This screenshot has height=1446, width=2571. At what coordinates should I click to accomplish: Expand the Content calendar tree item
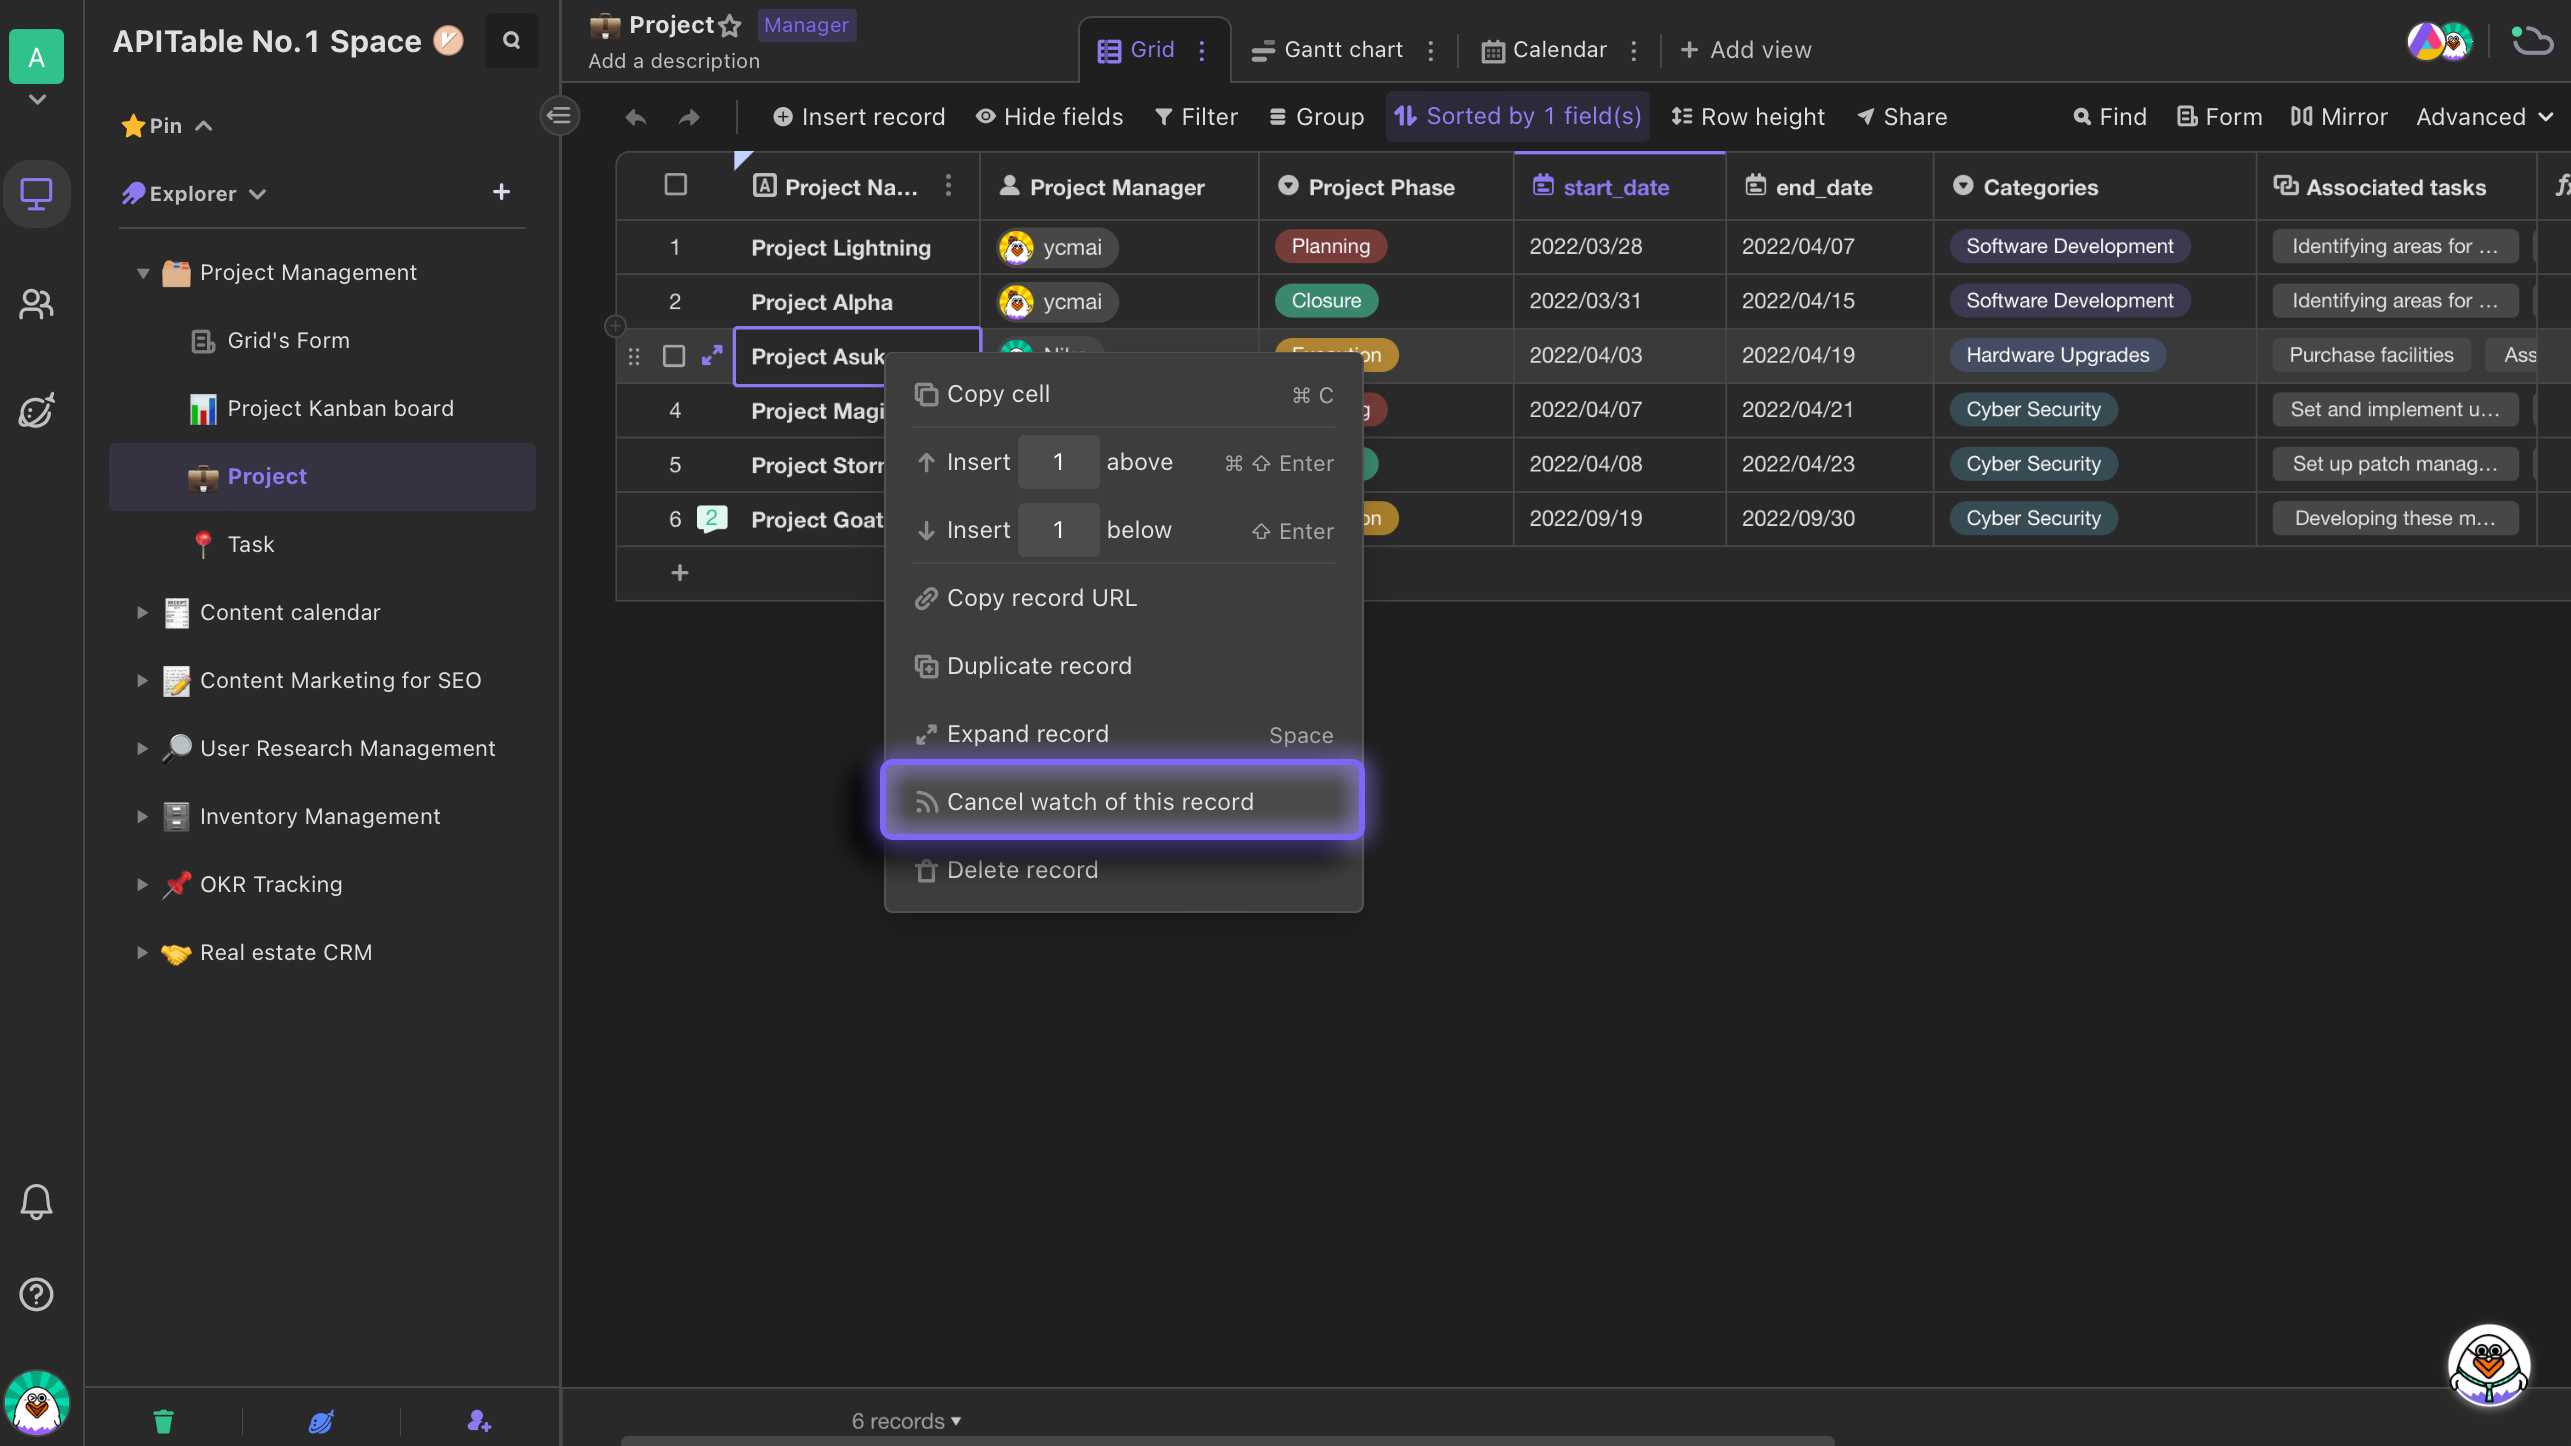141,614
